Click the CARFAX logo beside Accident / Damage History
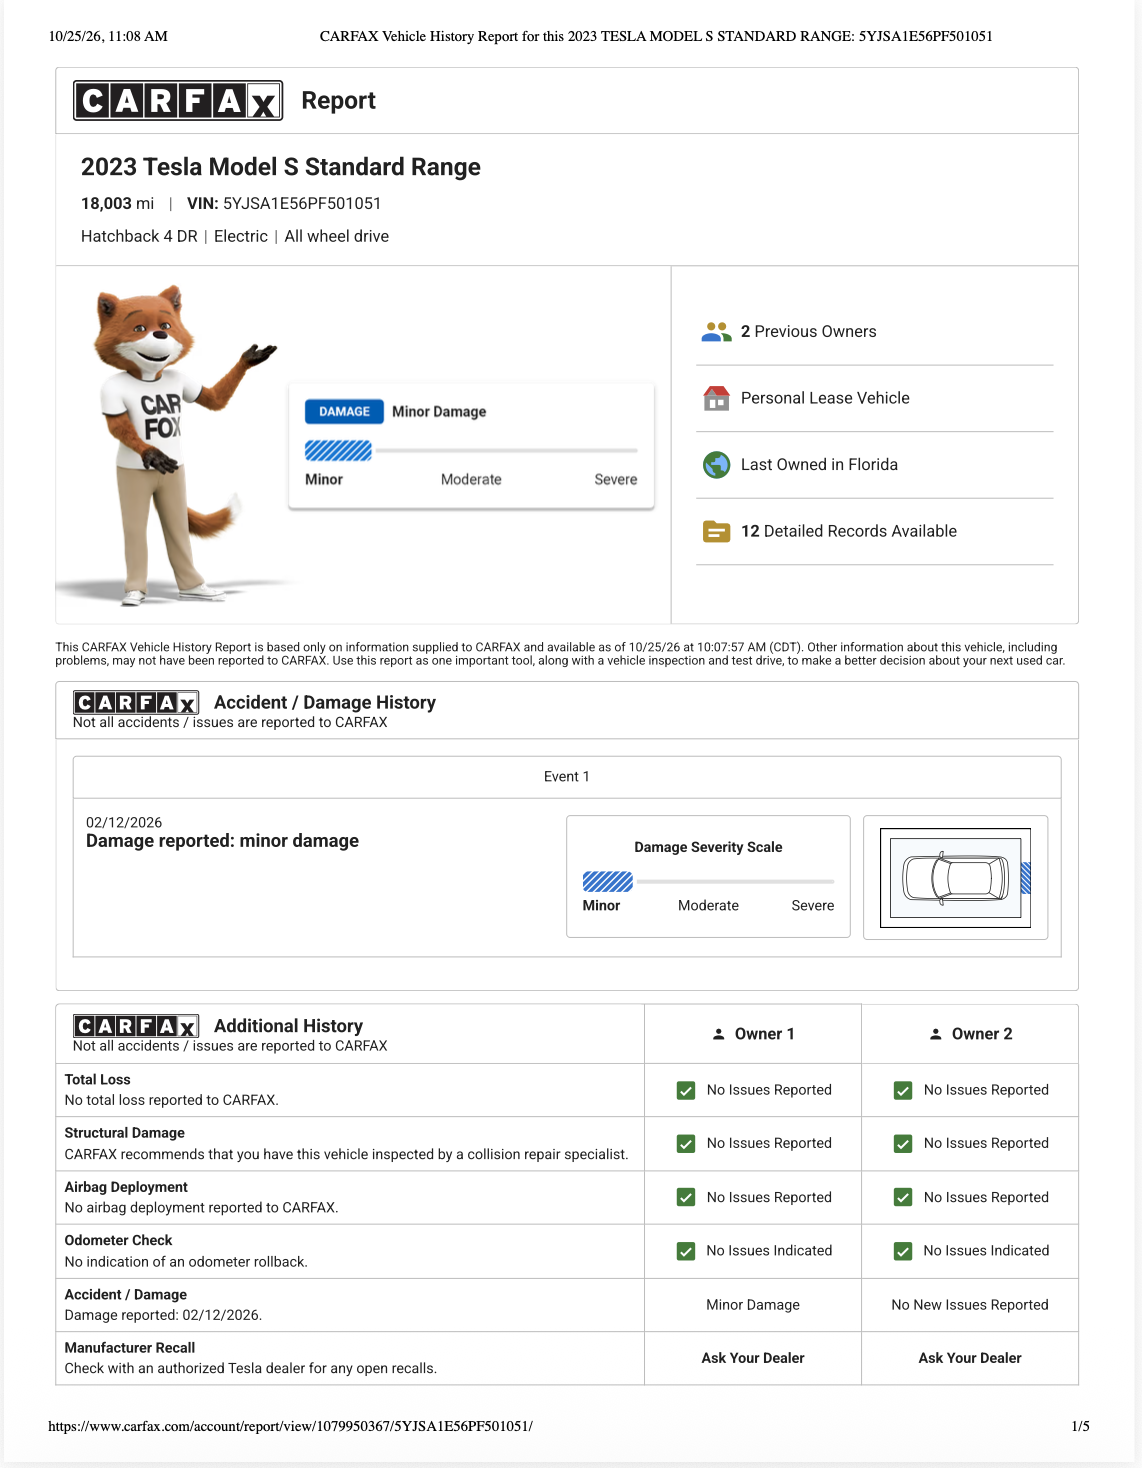The height and width of the screenshot is (1468, 1142). coord(136,703)
